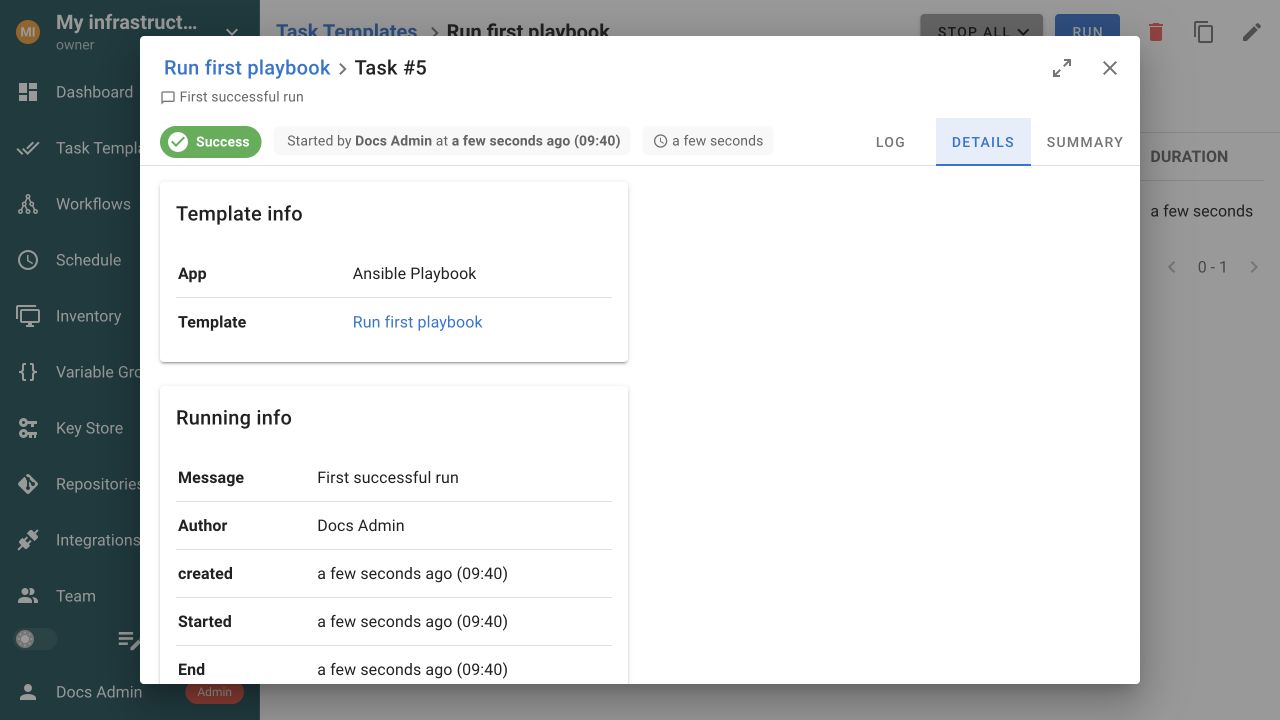This screenshot has height=720, width=1280.
Task: Select the Integrations plug icon
Action: 28,540
